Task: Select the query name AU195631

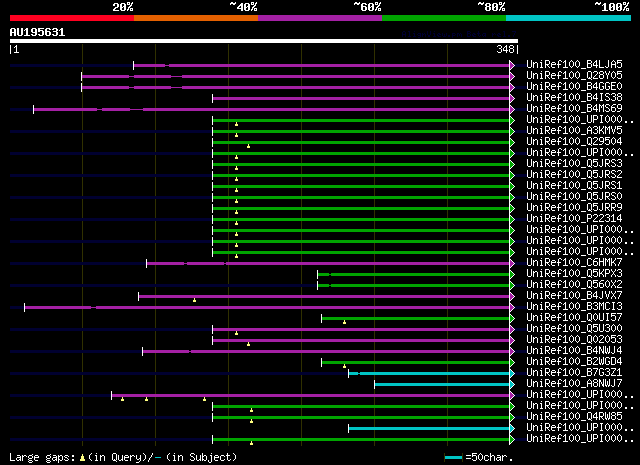Action: click(37, 32)
